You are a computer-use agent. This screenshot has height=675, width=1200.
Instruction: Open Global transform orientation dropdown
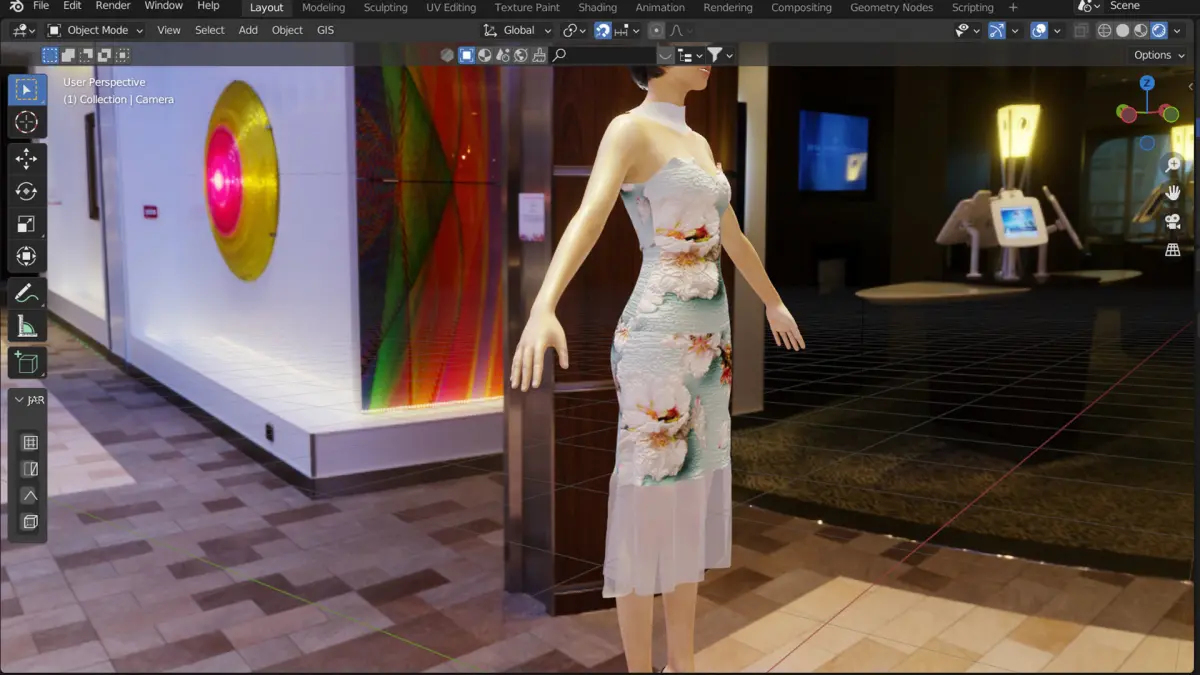pos(517,30)
